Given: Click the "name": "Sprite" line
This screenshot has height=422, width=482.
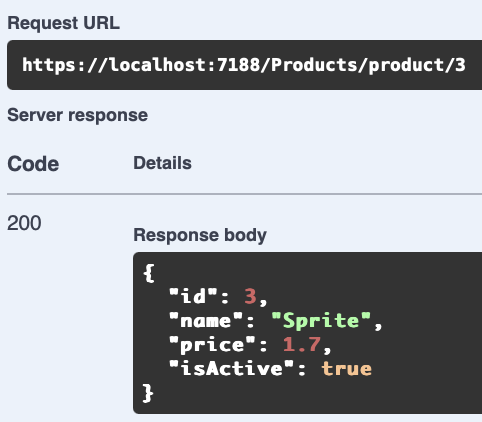Looking at the screenshot, I should [x=275, y=321].
